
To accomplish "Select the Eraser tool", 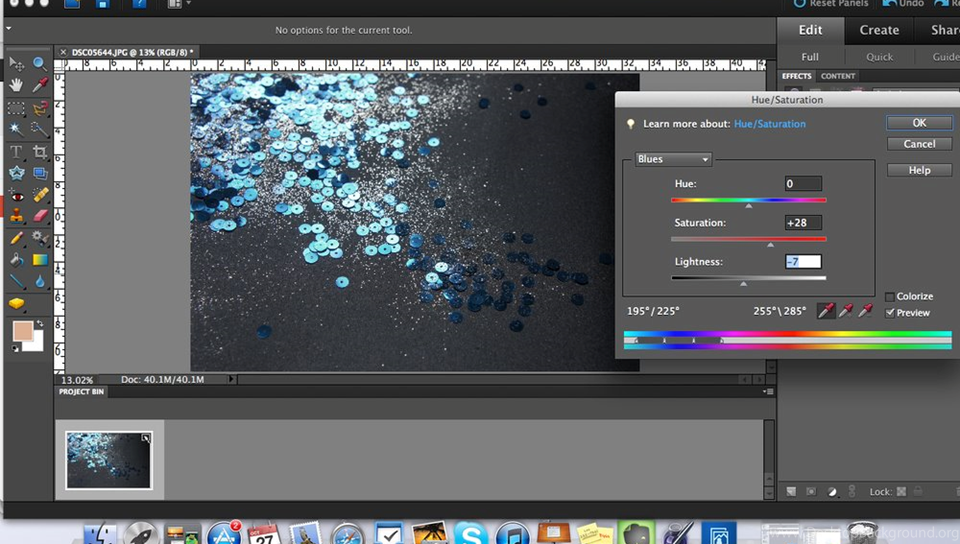I will (x=40, y=216).
